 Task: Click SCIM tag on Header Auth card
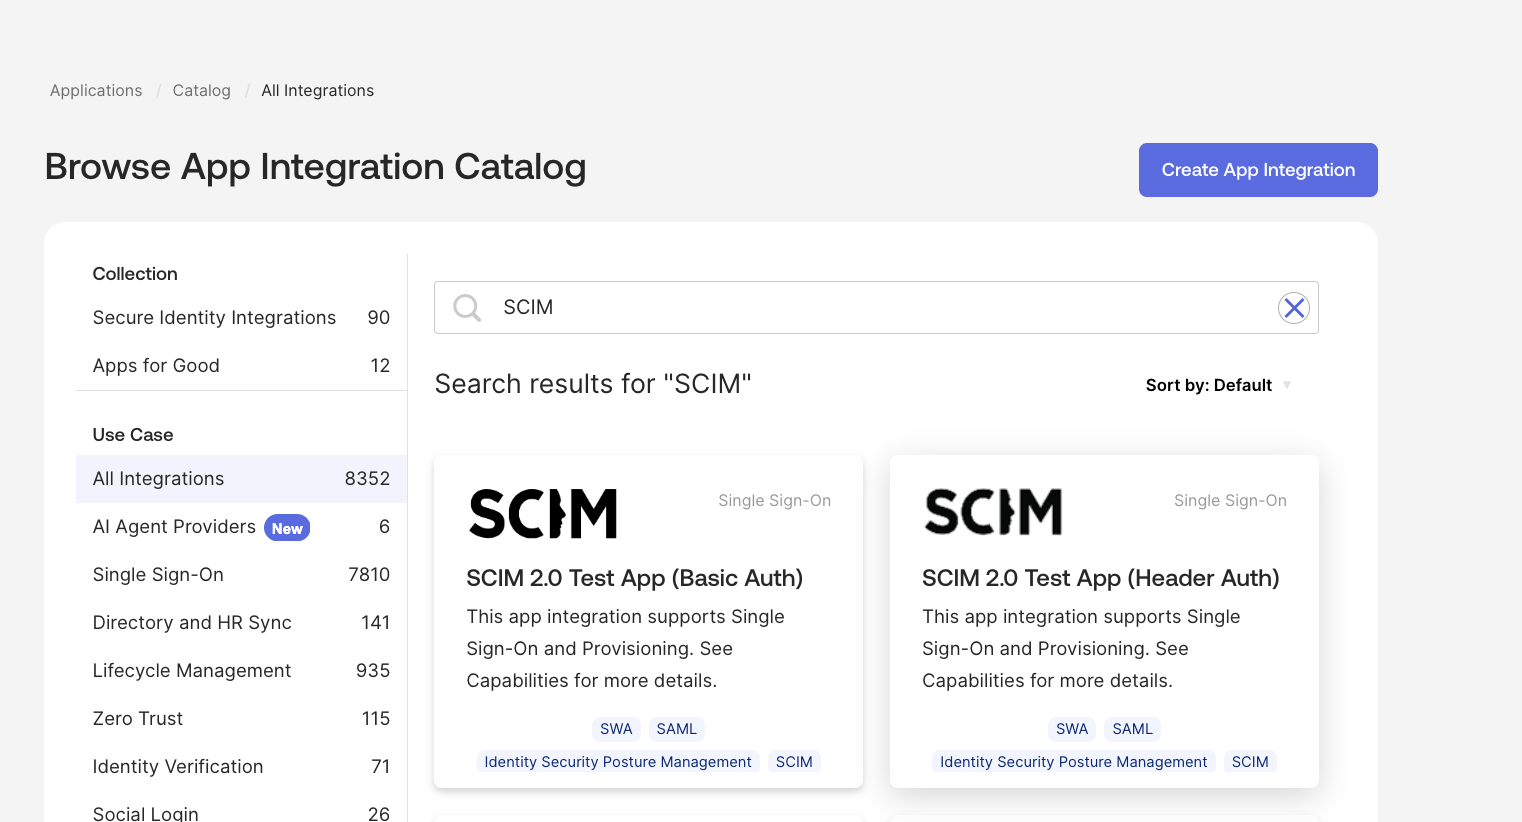tap(1250, 762)
